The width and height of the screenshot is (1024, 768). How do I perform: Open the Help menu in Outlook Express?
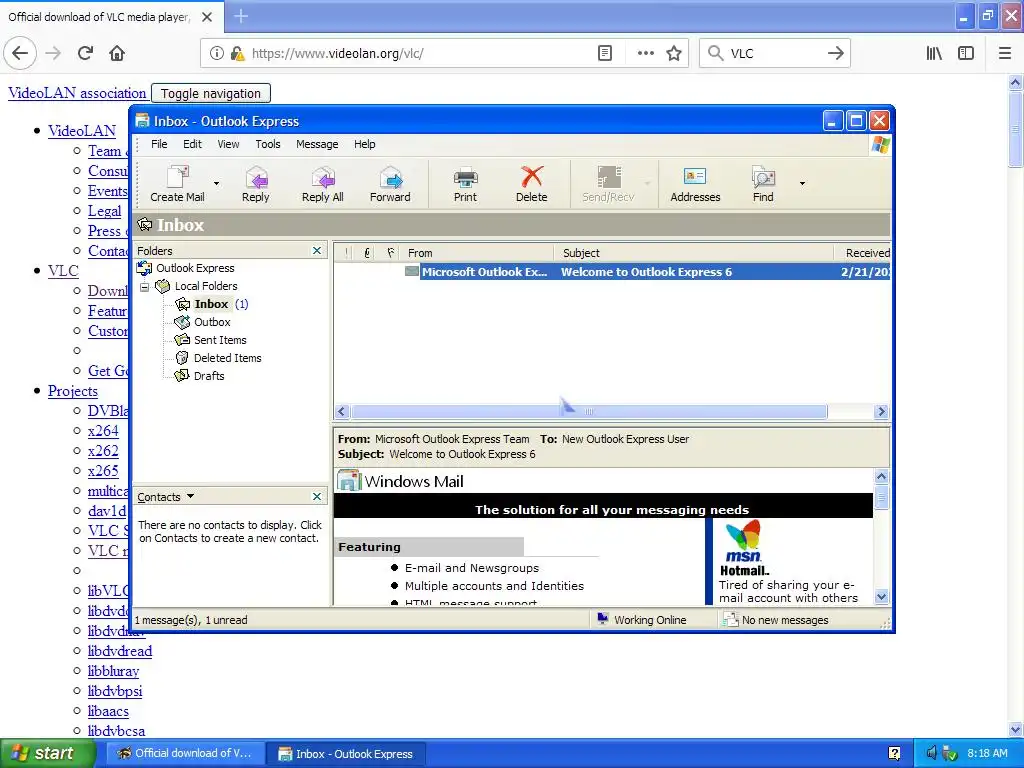[x=364, y=144]
